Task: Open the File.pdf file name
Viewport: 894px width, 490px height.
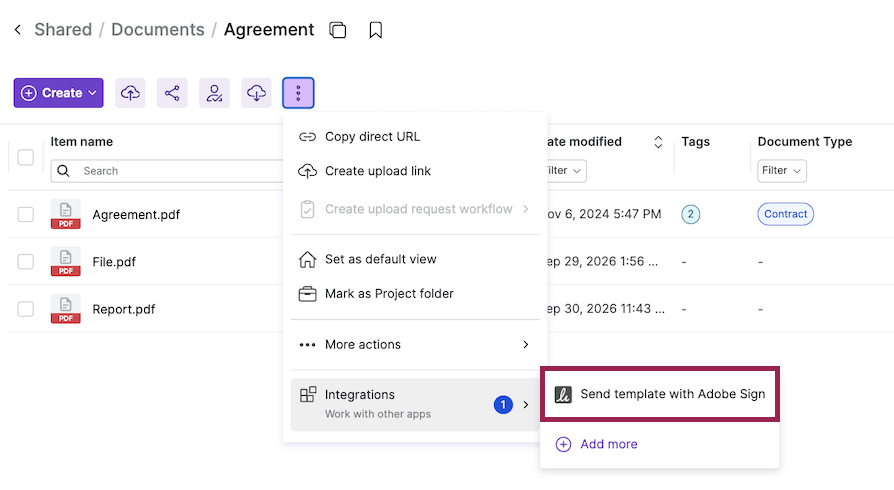Action: (x=114, y=262)
